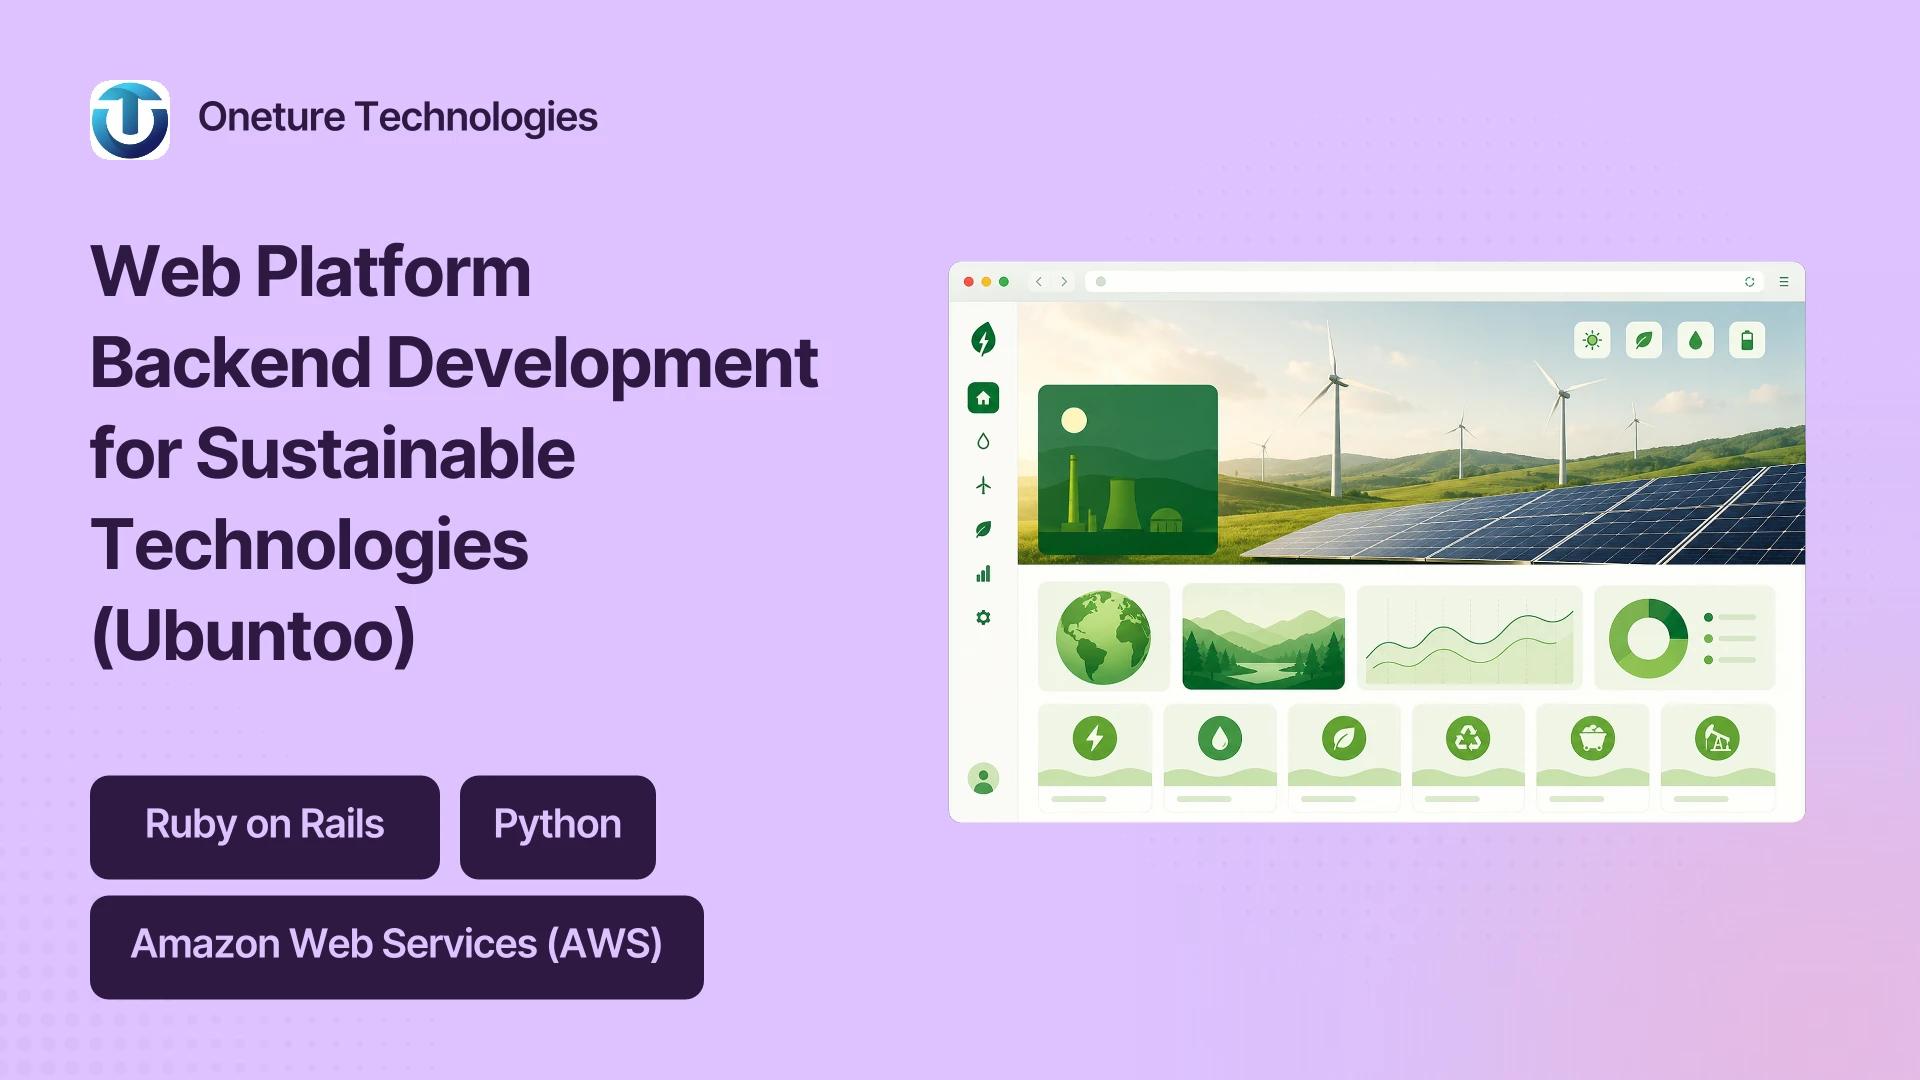Click the Oneture Technologies logo icon

coord(130,120)
